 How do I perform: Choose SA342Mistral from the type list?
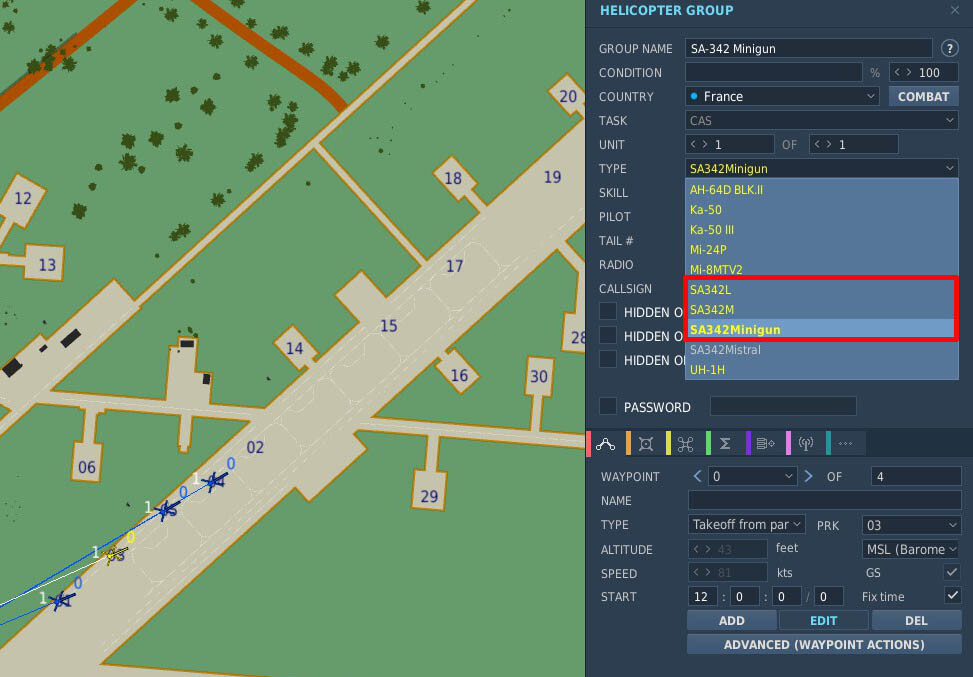[x=822, y=349]
